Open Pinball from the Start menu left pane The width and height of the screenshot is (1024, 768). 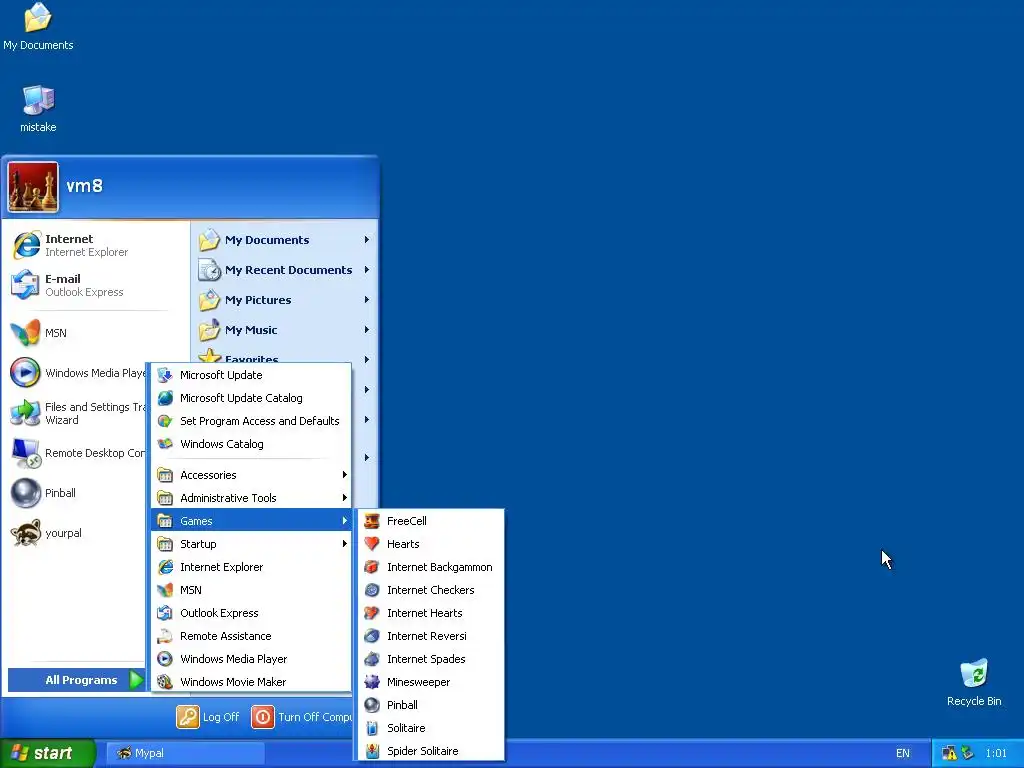coord(76,493)
